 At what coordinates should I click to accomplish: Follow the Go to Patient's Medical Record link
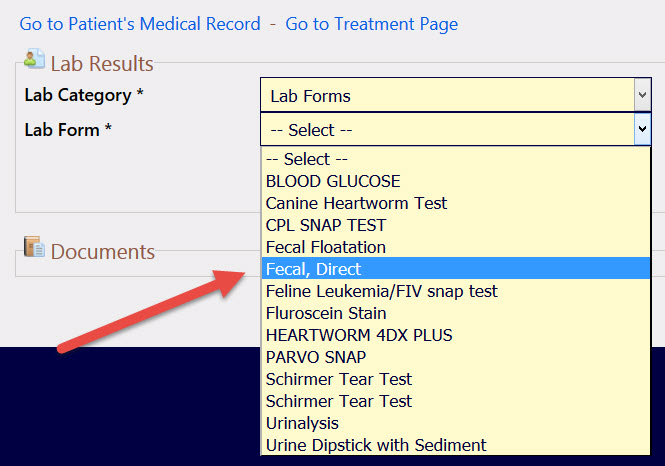click(140, 24)
